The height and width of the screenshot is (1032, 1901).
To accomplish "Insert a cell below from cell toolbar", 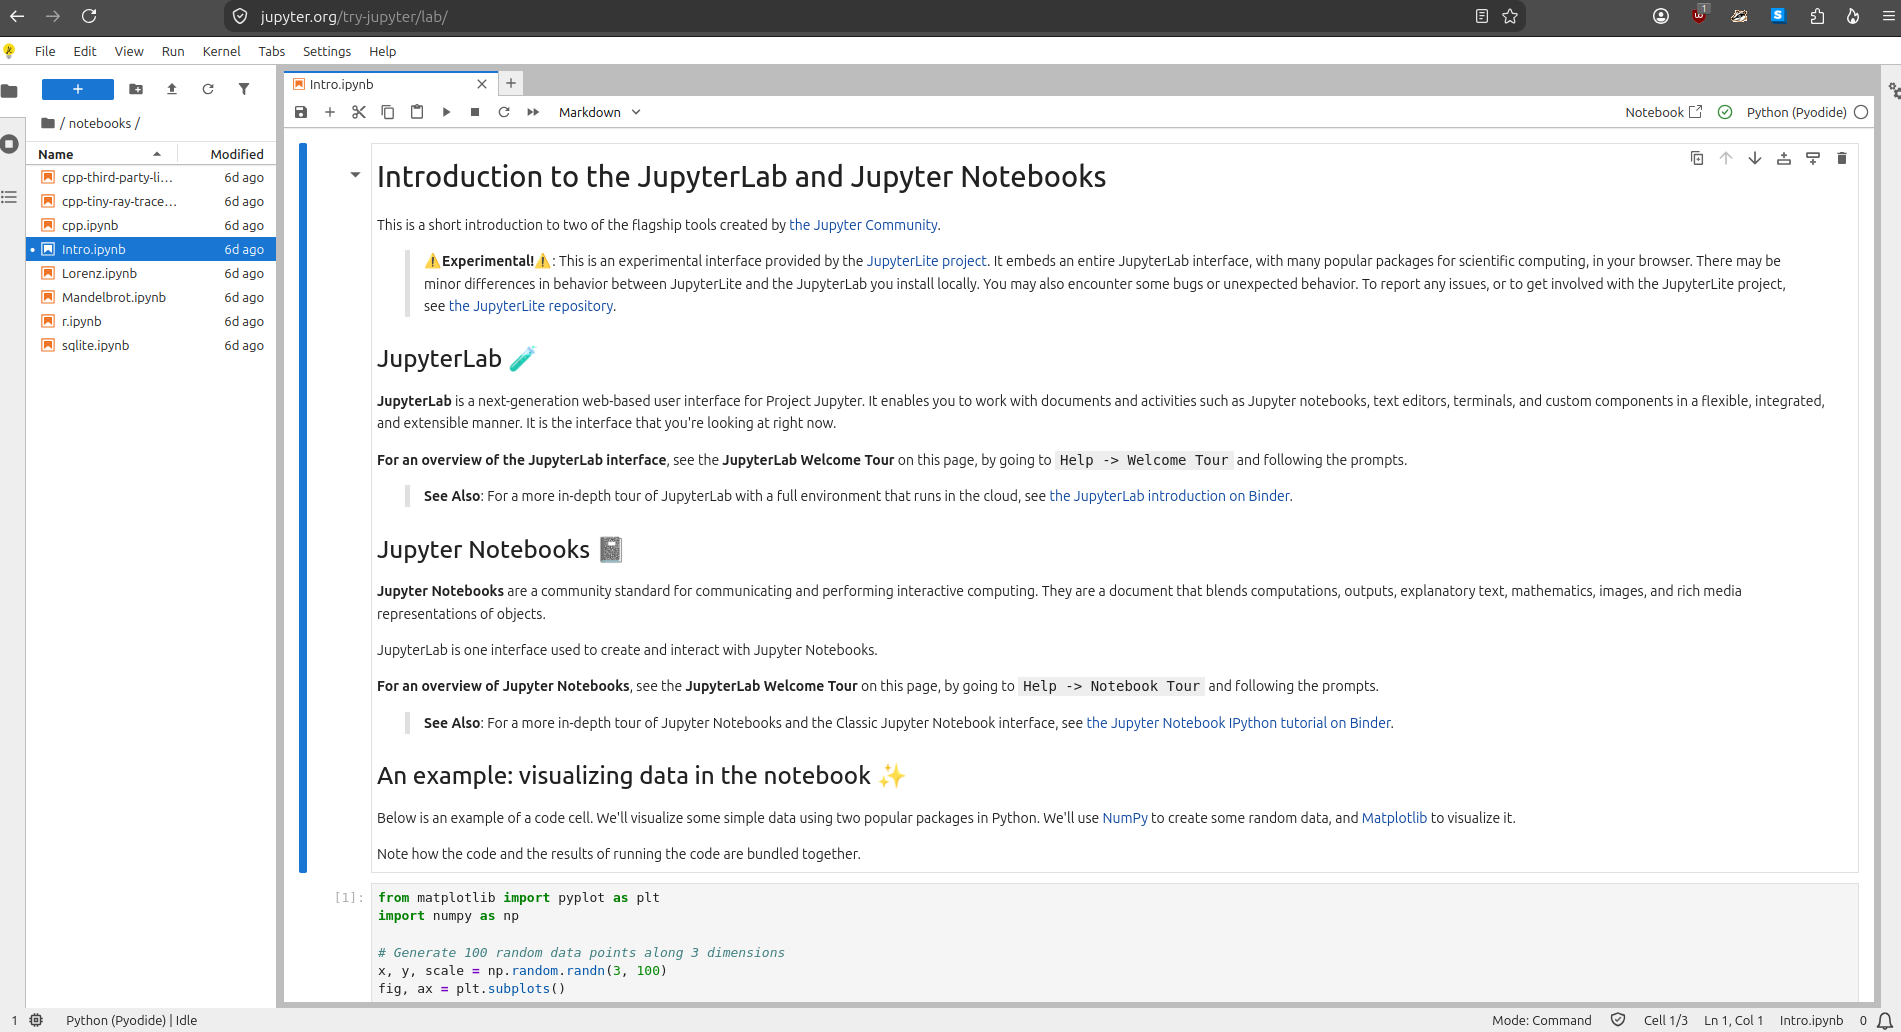I will 1813,158.
